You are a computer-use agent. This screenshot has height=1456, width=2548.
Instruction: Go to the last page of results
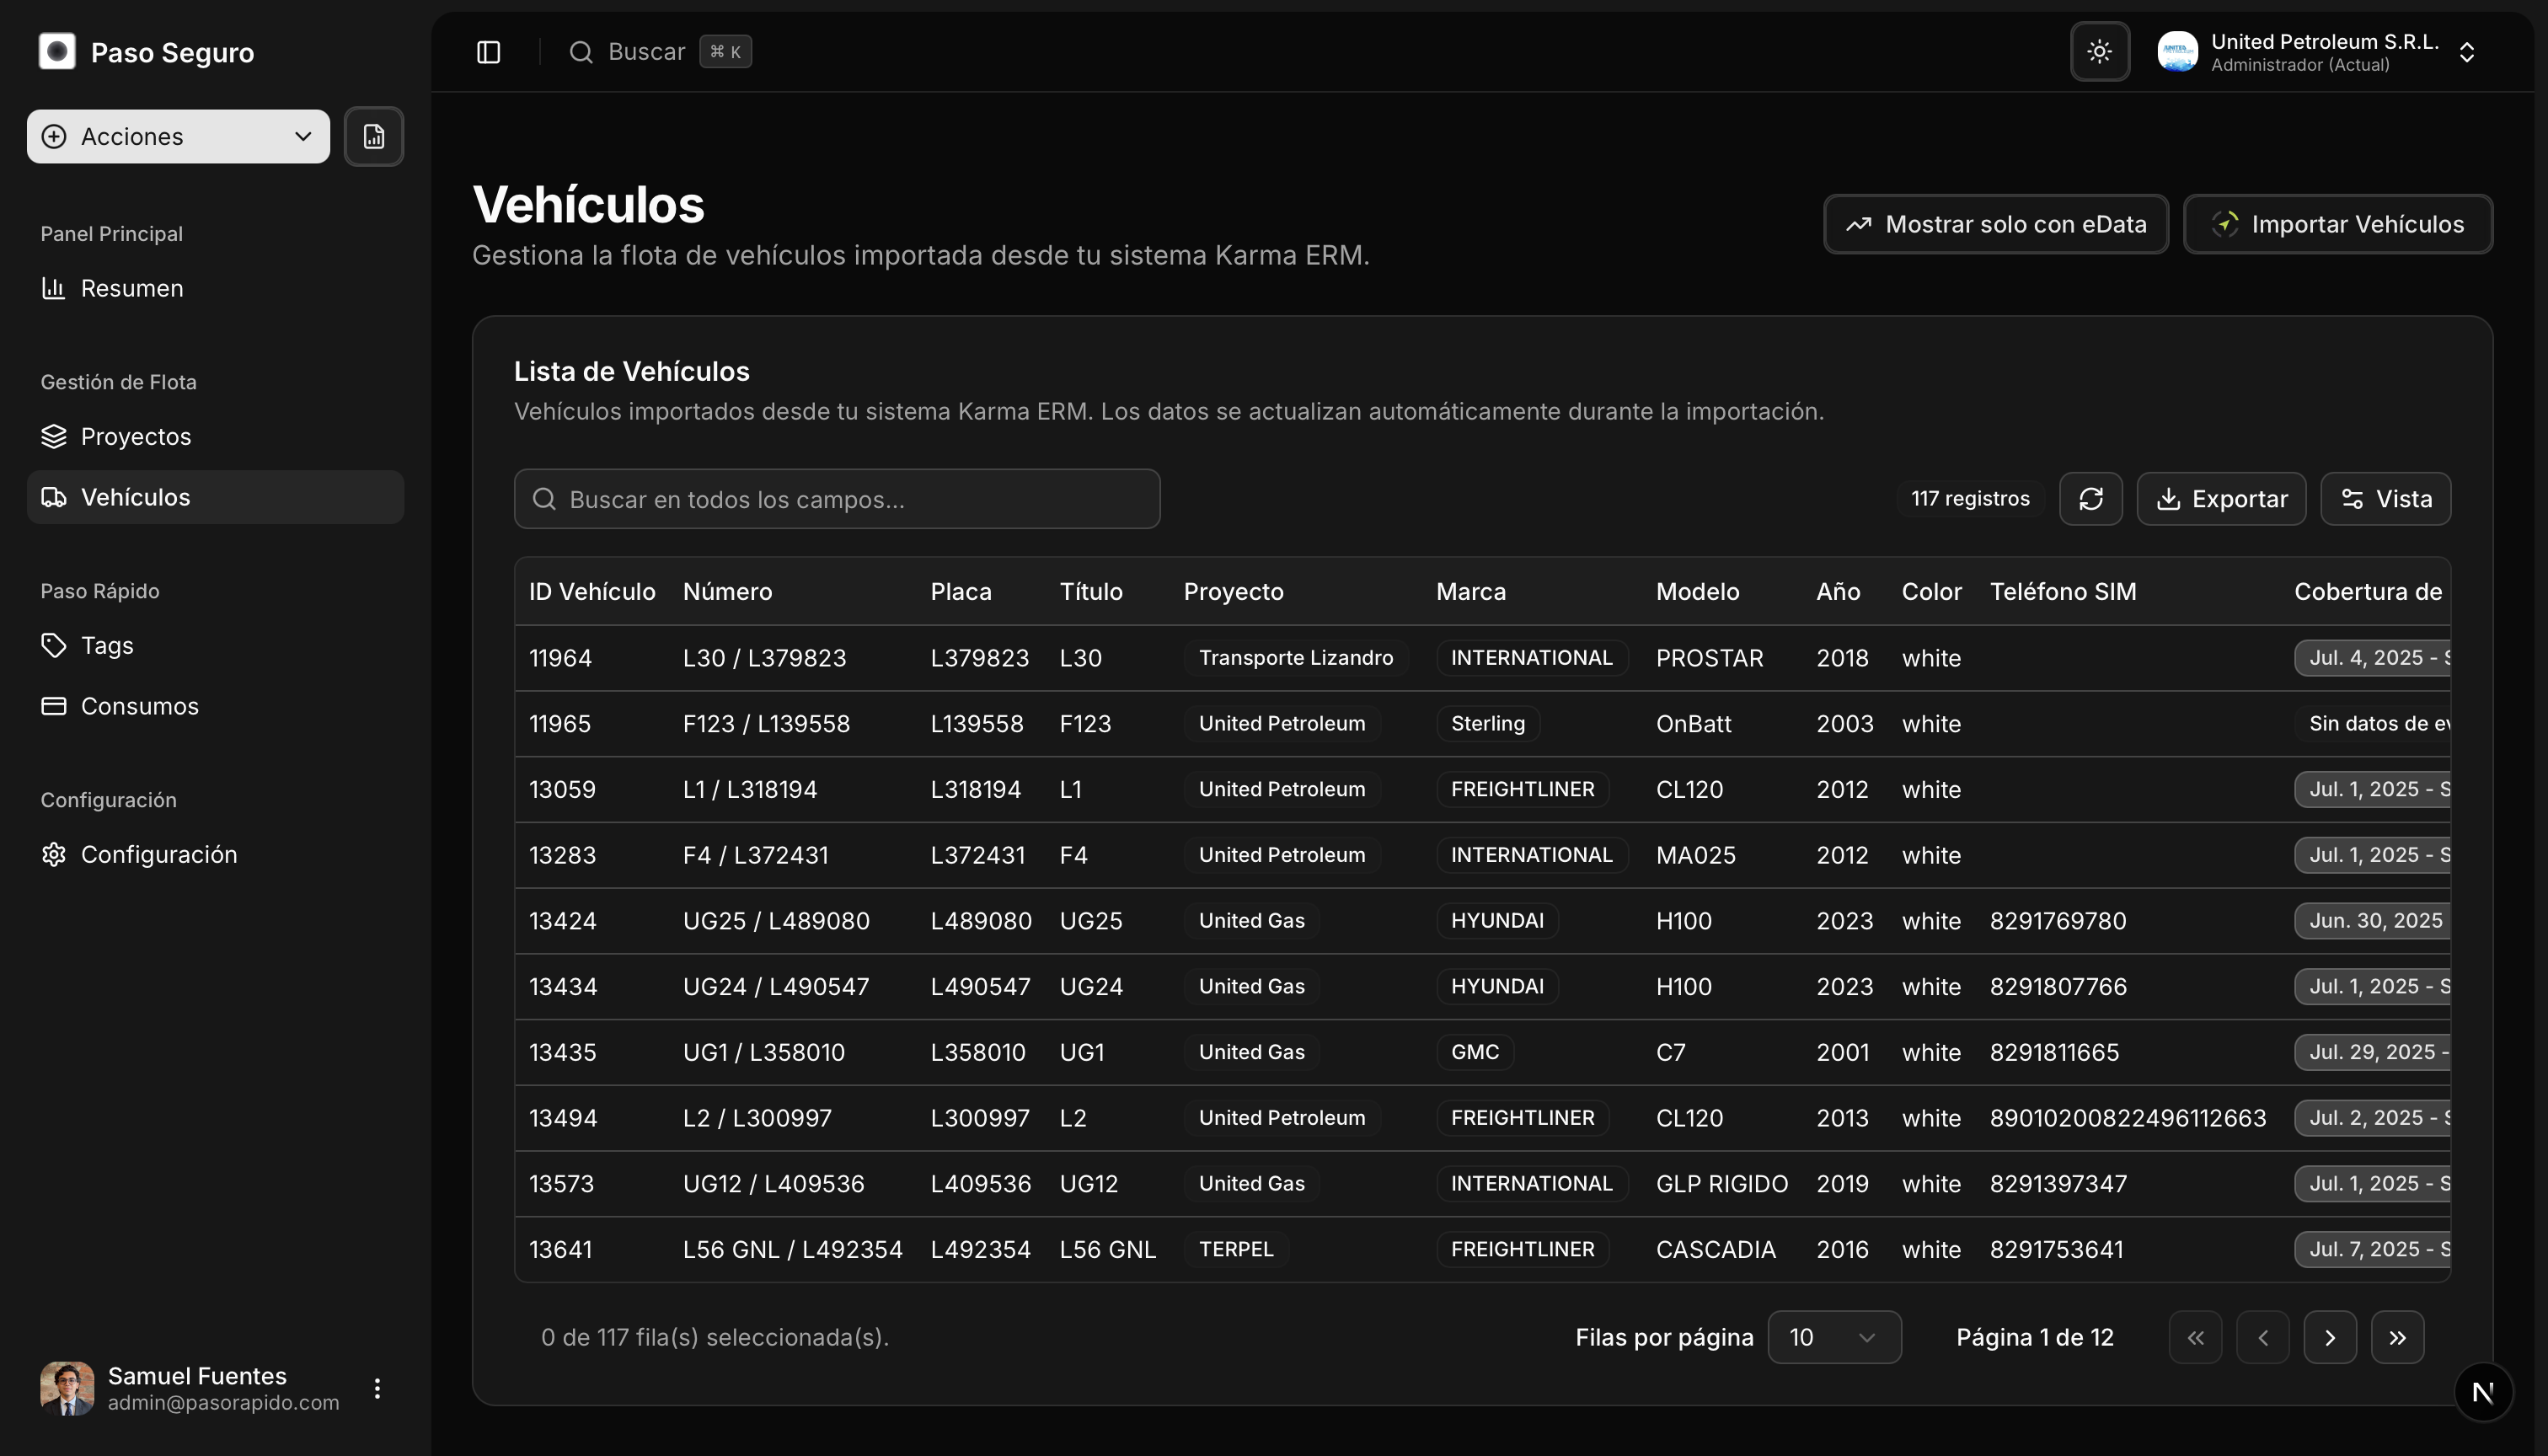pyautogui.click(x=2397, y=1337)
